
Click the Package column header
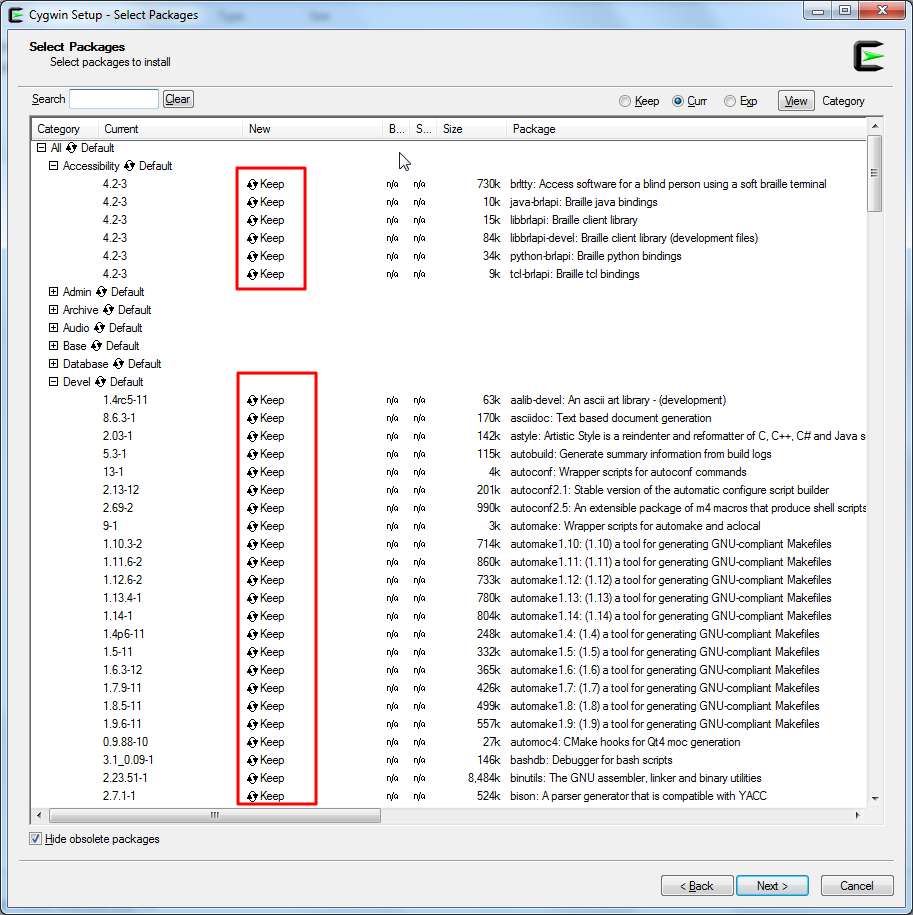pyautogui.click(x=686, y=129)
